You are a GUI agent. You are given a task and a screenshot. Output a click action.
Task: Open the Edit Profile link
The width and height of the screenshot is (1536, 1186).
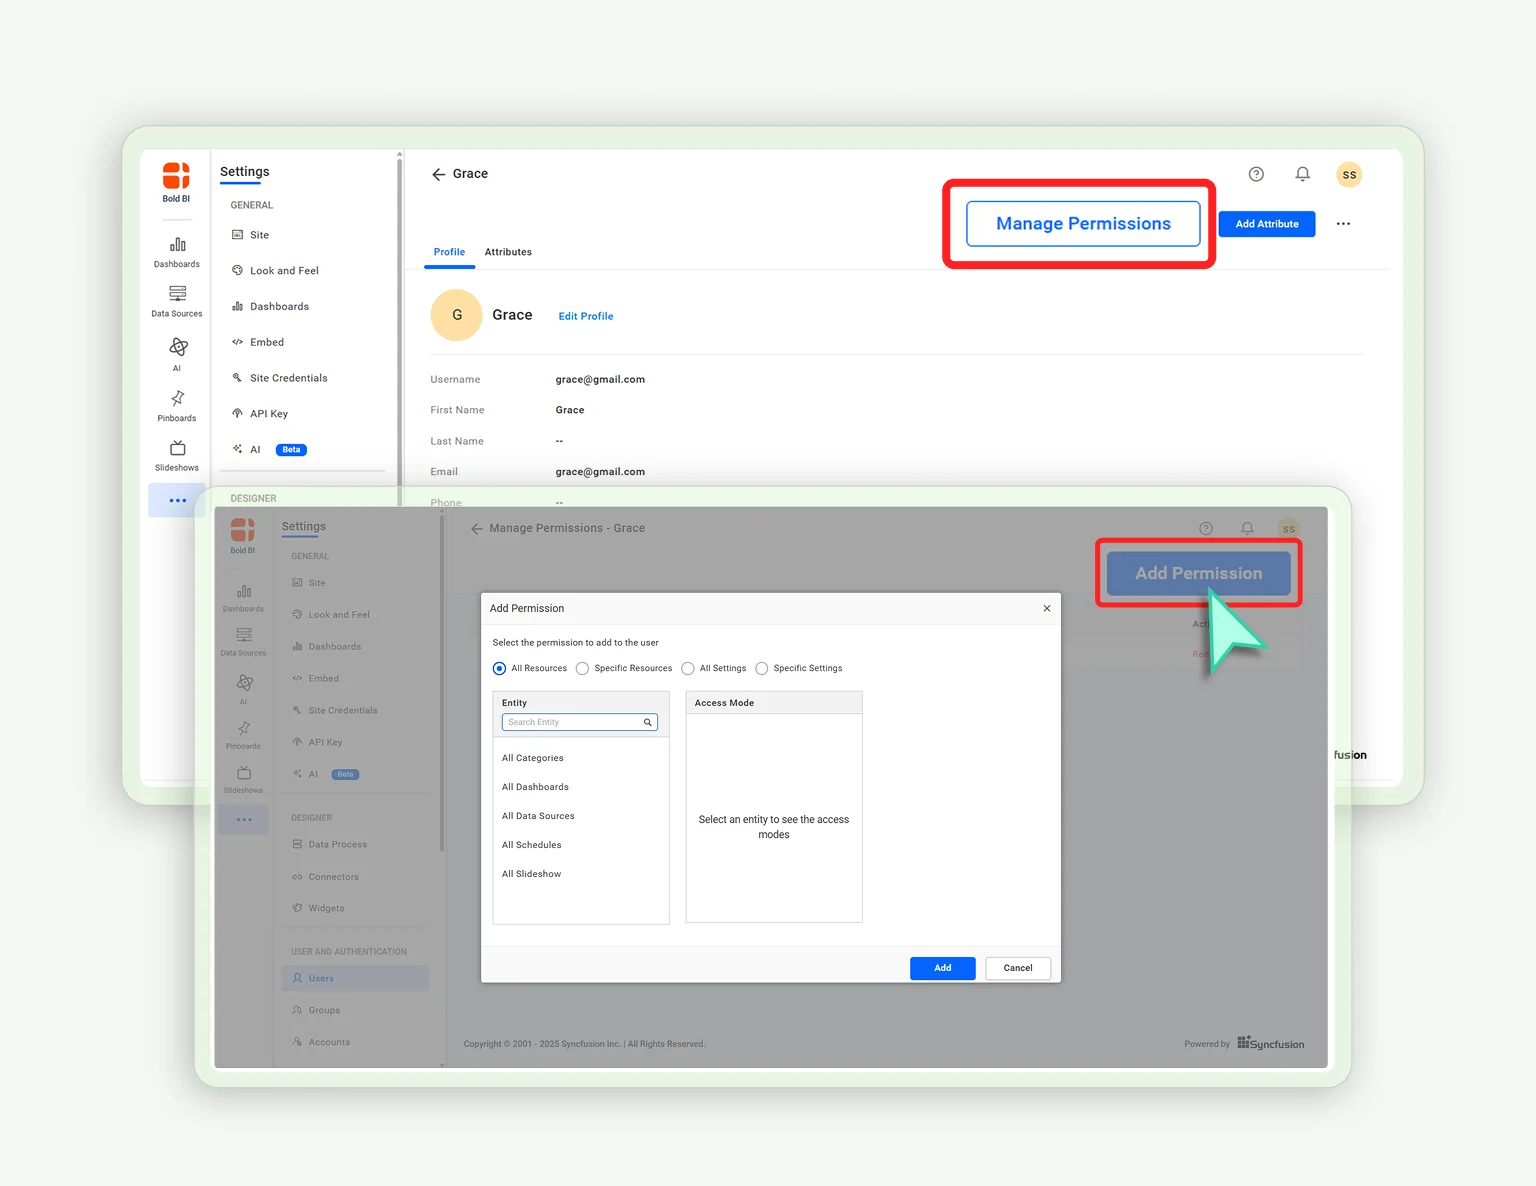[x=586, y=316]
